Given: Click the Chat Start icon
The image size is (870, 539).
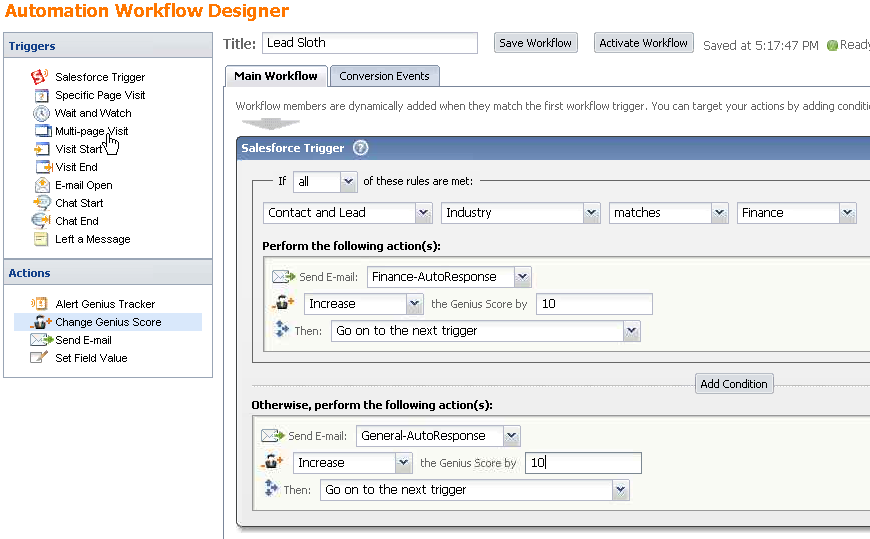Looking at the screenshot, I should (42, 203).
